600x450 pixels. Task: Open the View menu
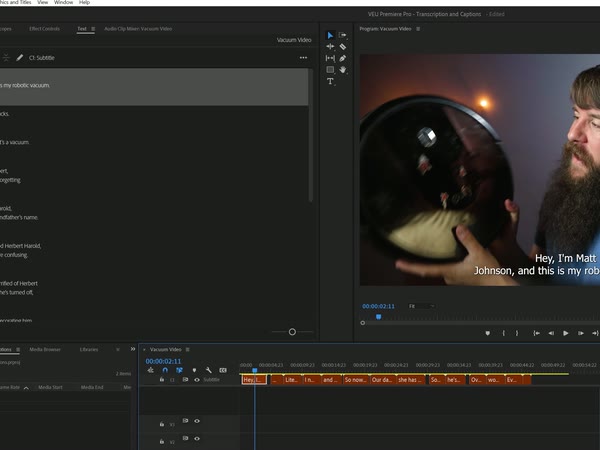coord(42,2)
